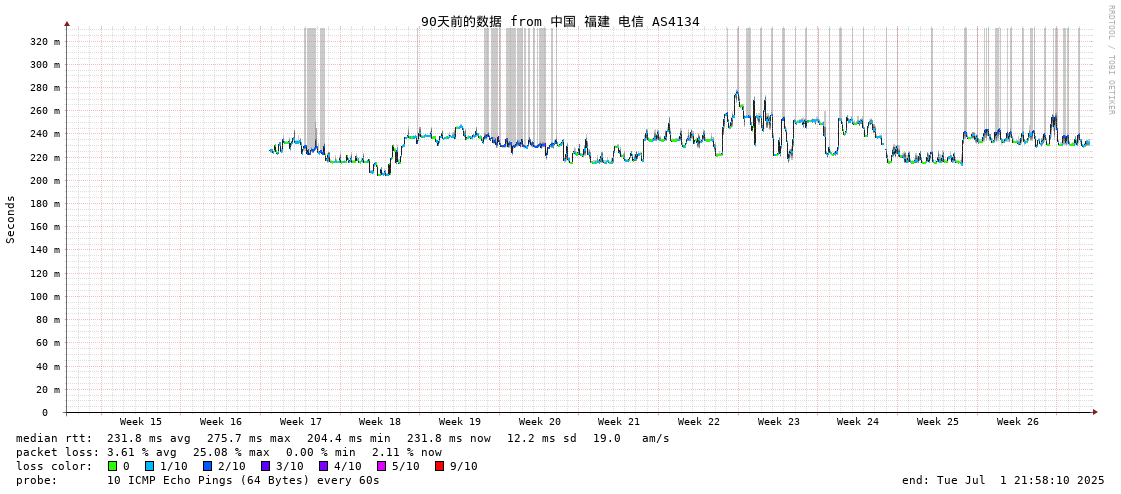Image resolution: width=1121 pixels, height=494 pixels.
Task: Click the "120 m" y-axis value
Action: coord(45,273)
